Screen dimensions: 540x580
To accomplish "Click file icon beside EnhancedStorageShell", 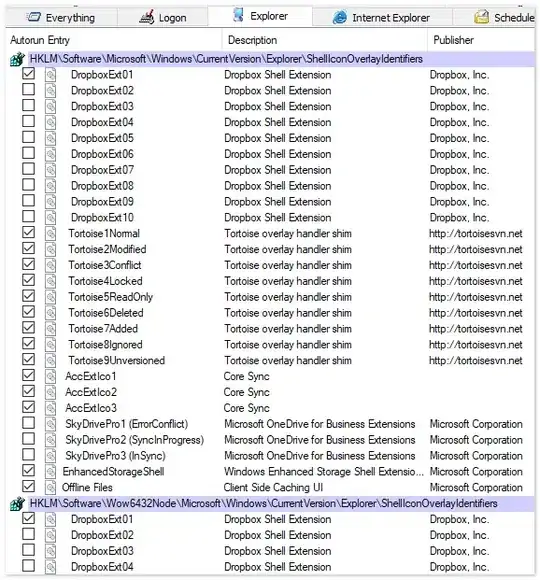I will coord(51,472).
